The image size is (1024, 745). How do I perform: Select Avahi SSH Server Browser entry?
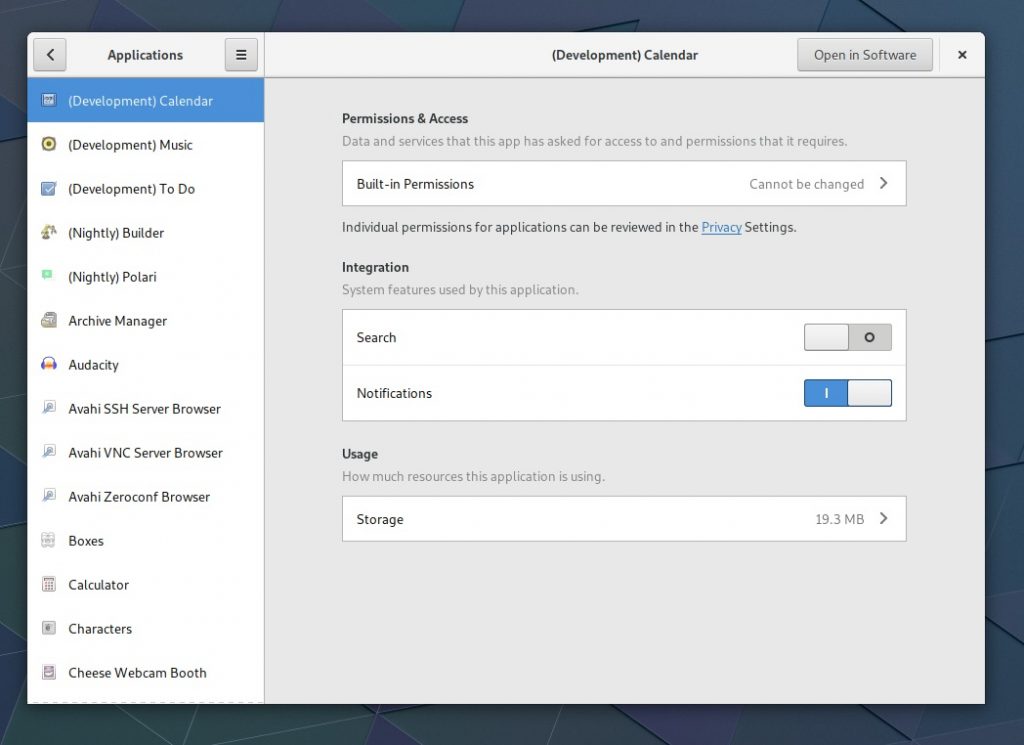click(144, 409)
